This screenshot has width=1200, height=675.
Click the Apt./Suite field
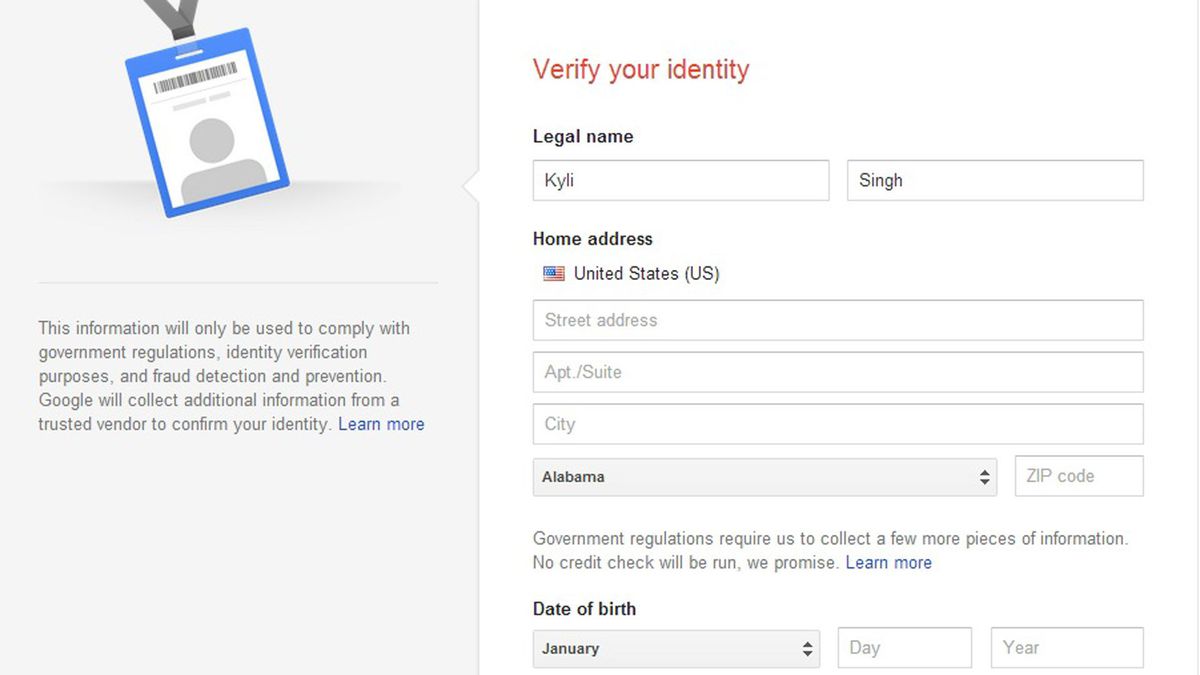tap(838, 372)
